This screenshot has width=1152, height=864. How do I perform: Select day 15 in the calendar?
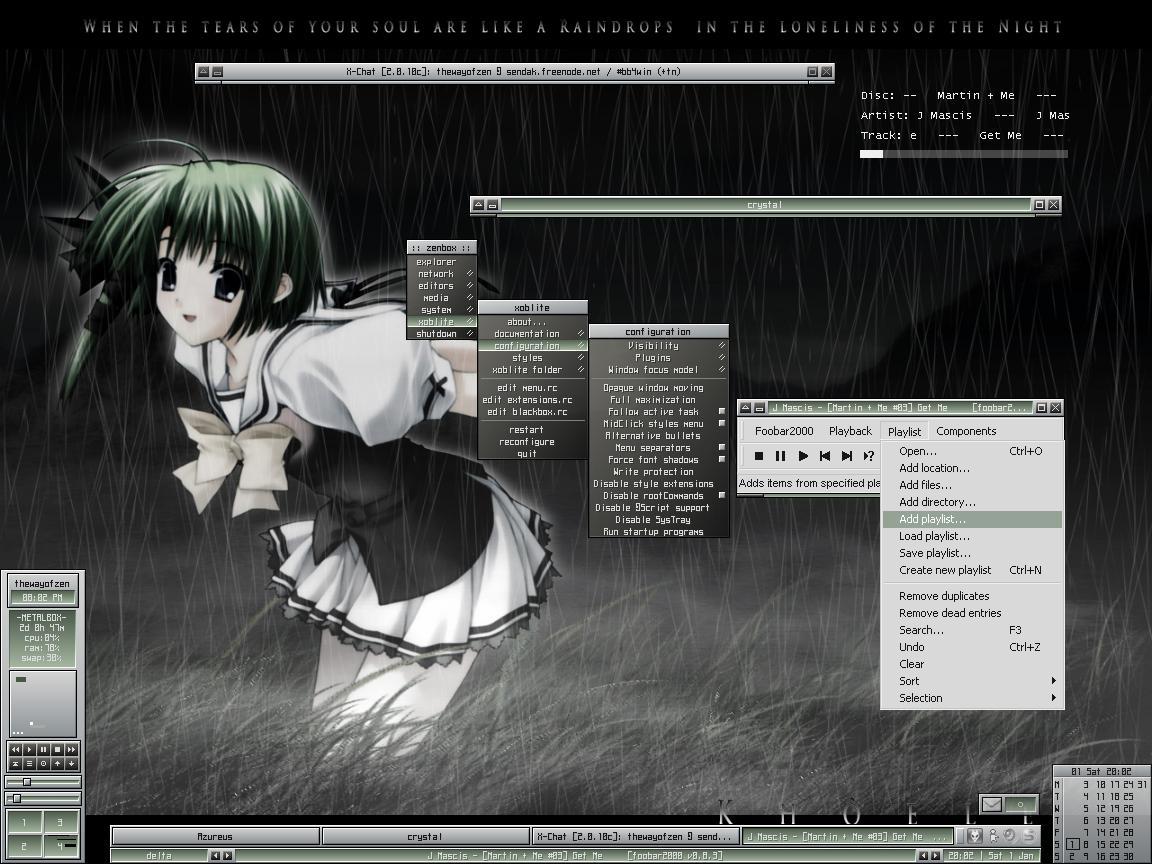1101,844
